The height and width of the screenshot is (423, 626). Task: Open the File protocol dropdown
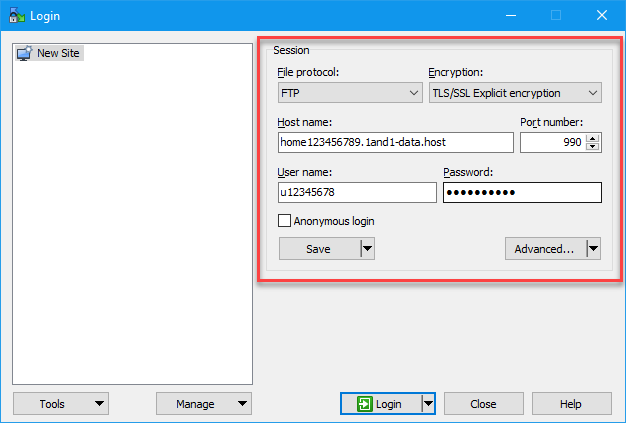pyautogui.click(x=350, y=93)
